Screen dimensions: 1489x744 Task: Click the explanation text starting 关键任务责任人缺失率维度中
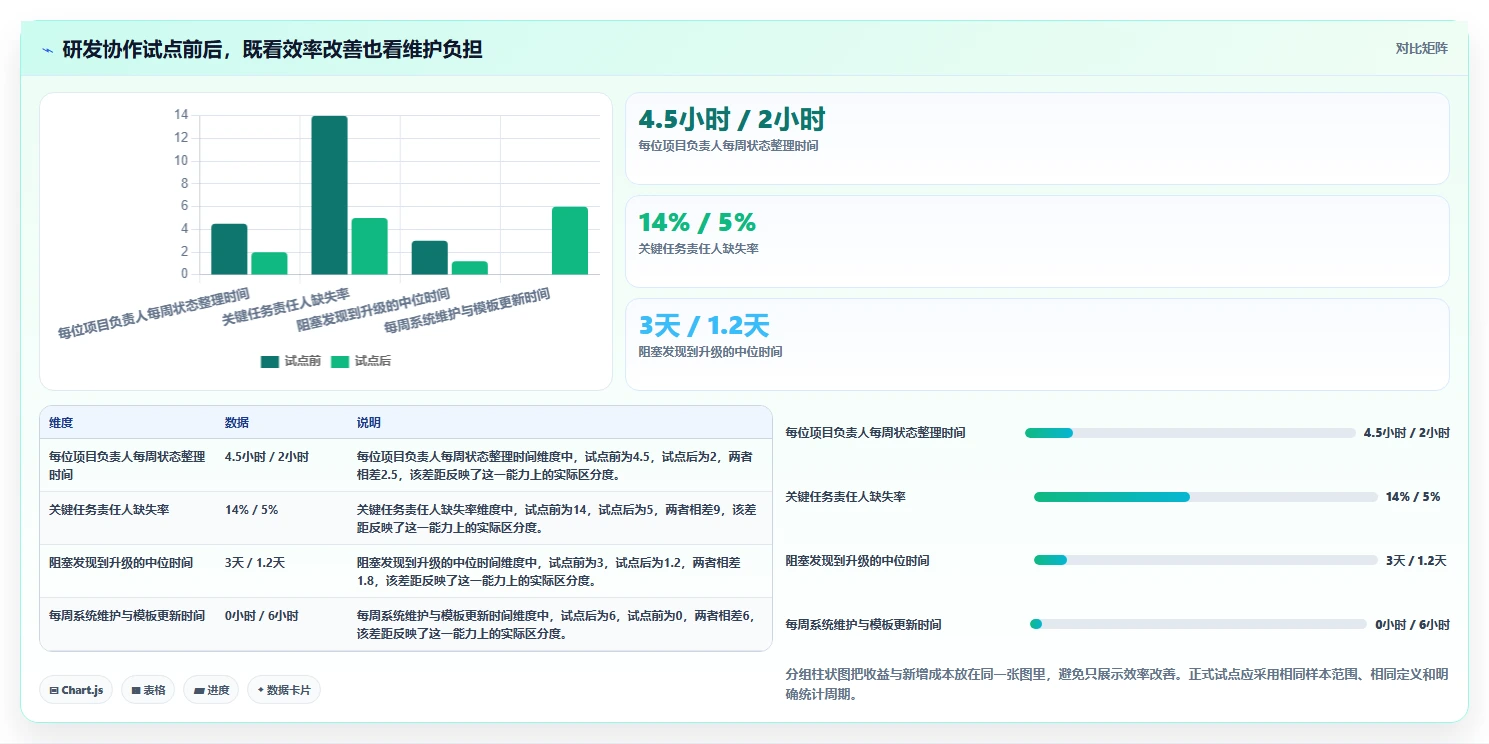(x=557, y=518)
